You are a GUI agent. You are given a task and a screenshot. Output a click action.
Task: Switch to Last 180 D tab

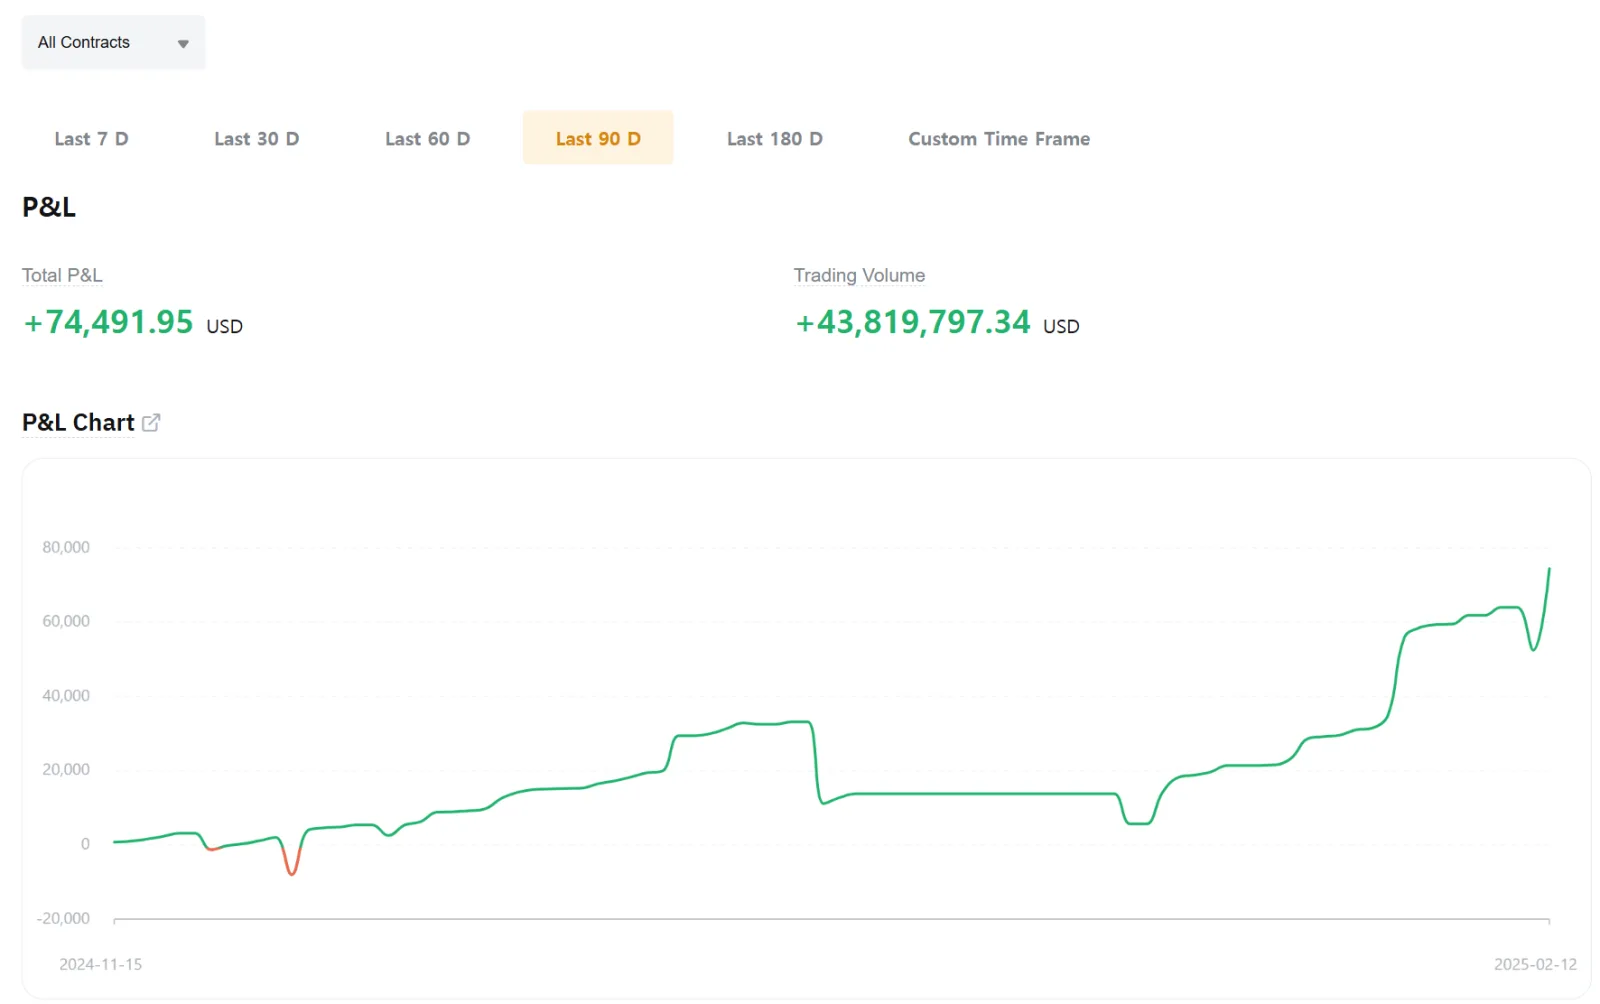(774, 138)
